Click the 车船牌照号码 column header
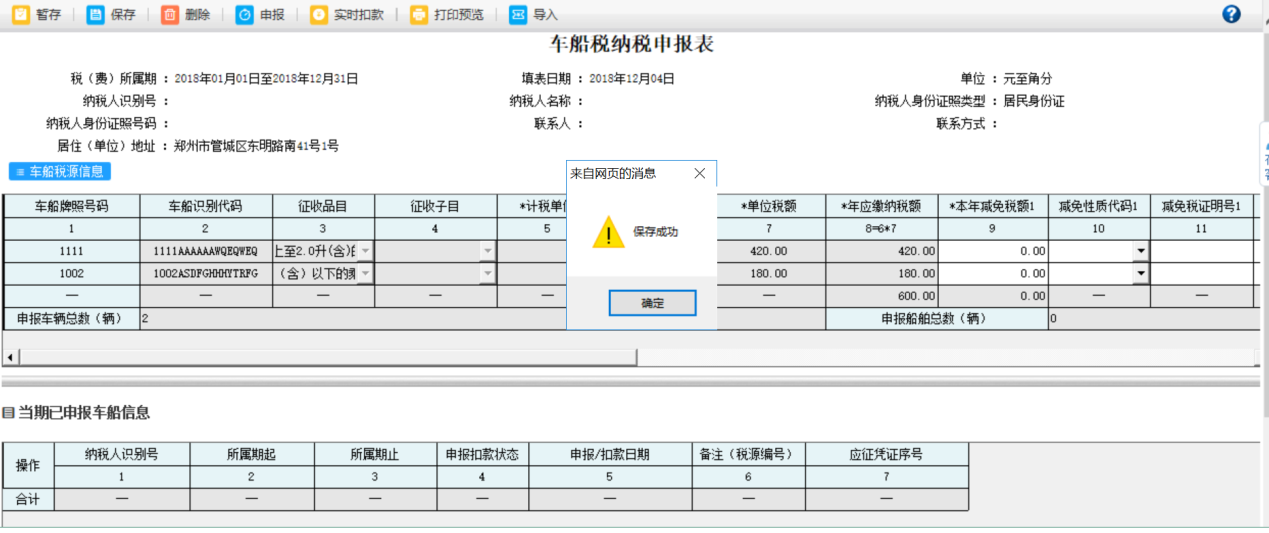1269x533 pixels. tap(71, 206)
